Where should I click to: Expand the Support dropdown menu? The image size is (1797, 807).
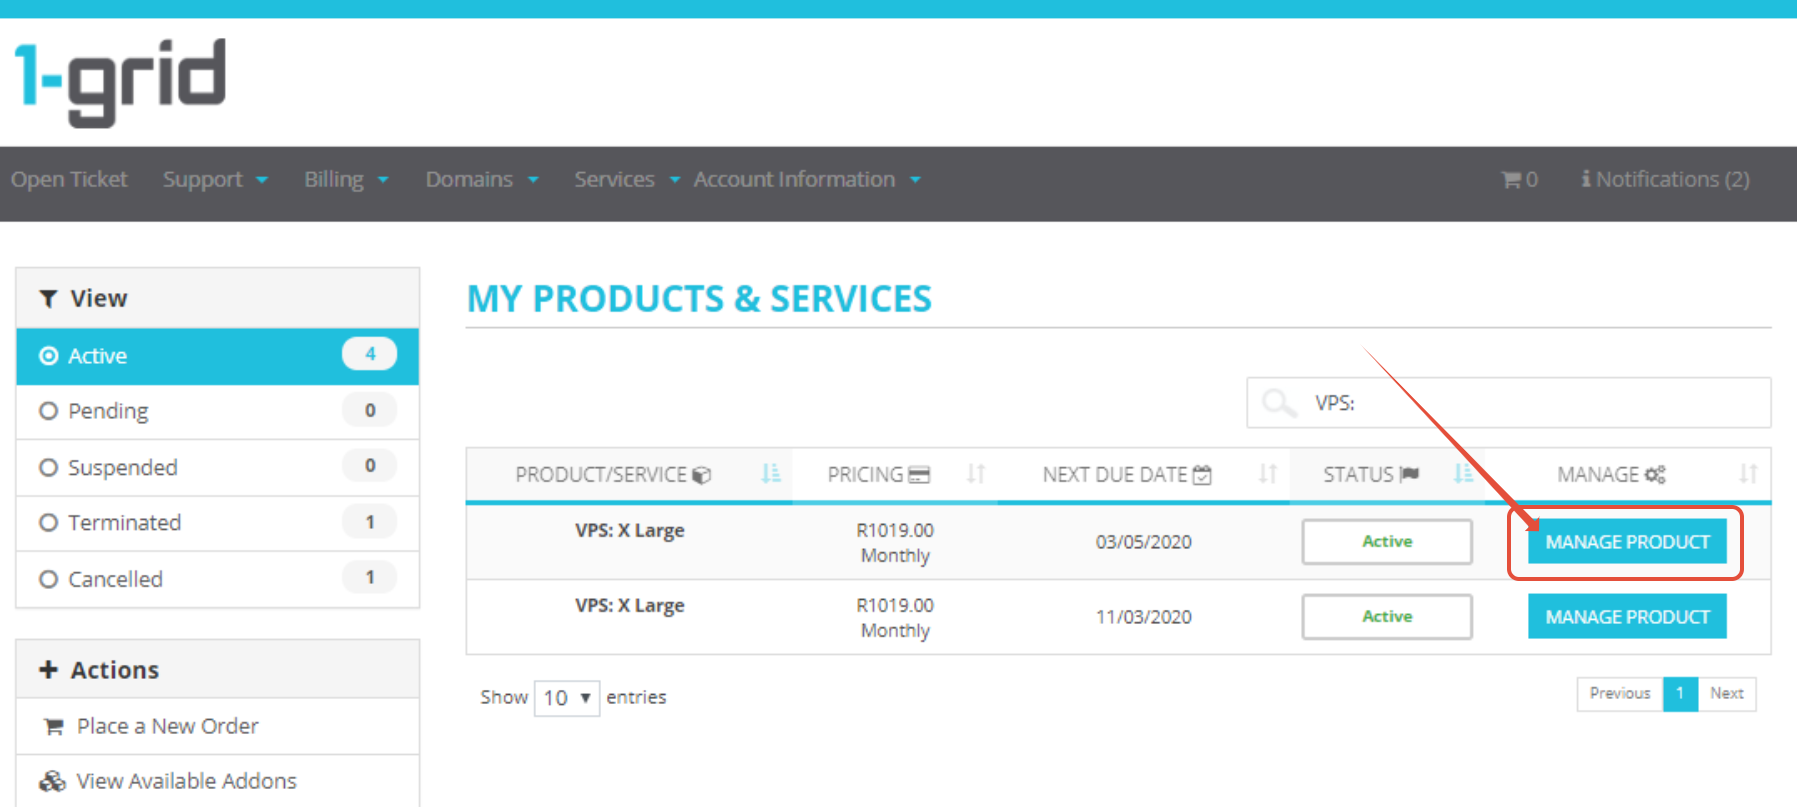tap(215, 180)
